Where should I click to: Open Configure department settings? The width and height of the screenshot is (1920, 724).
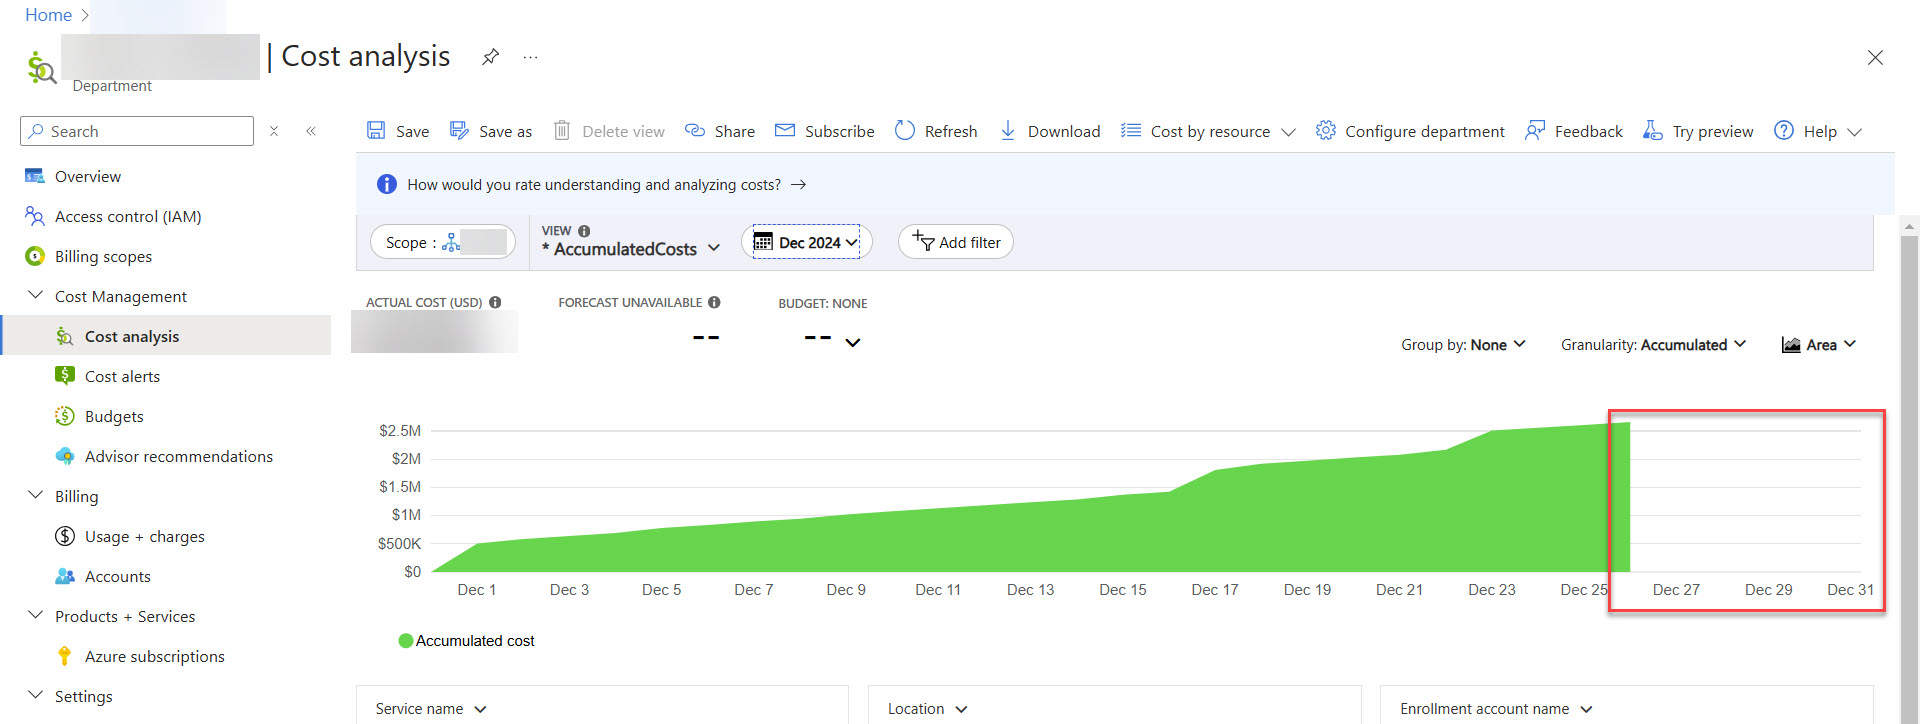click(x=1410, y=131)
